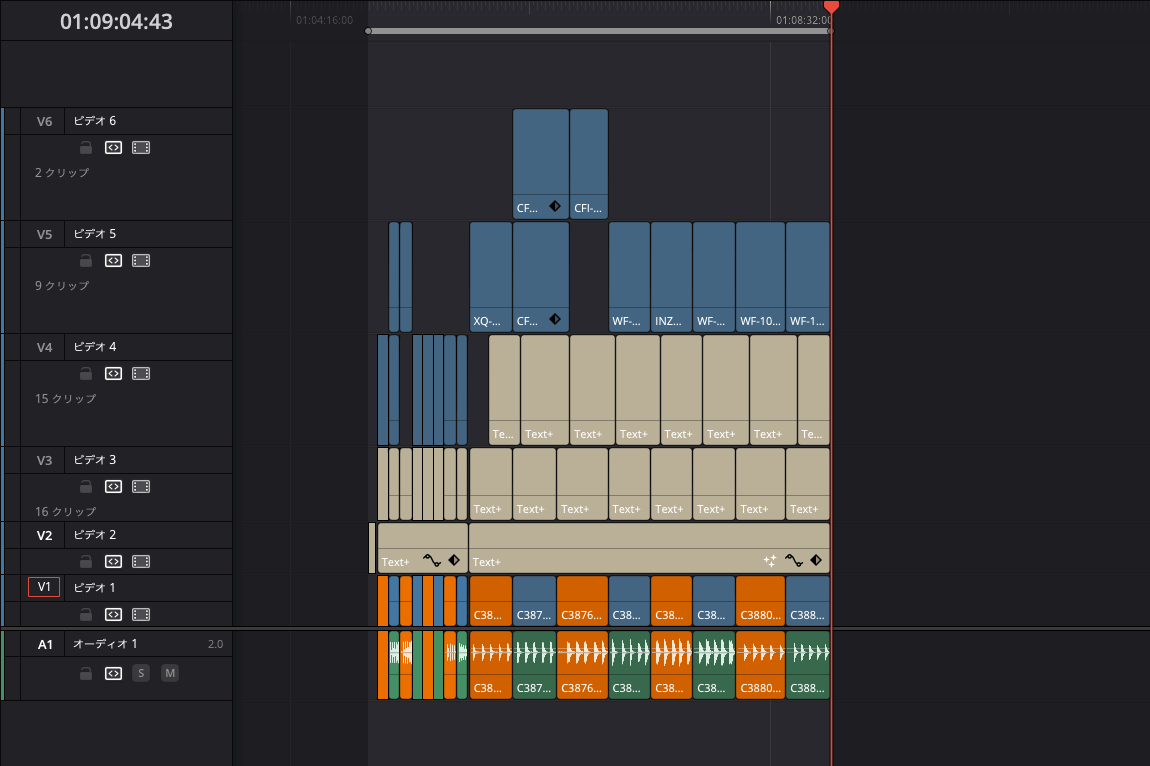Select the INZ clip on Video 5
The image size is (1150, 766).
671,277
